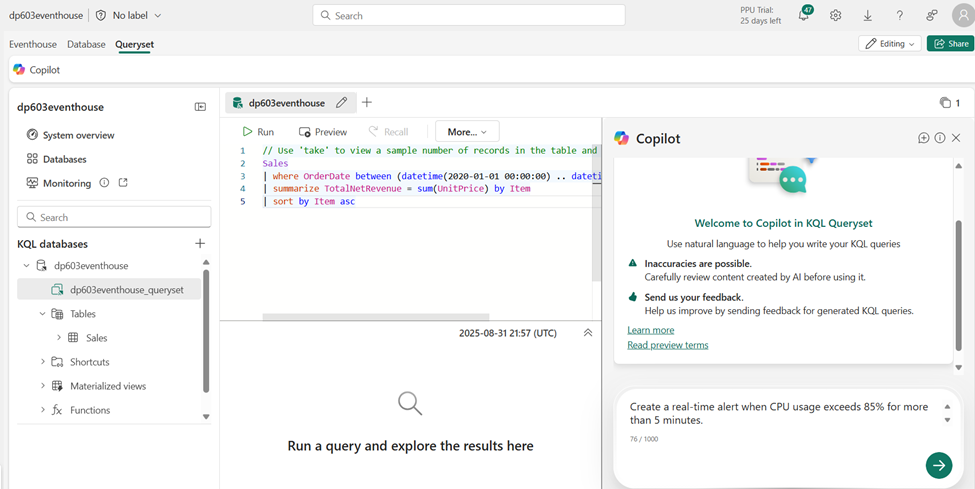Close the Copilot pane

956,137
